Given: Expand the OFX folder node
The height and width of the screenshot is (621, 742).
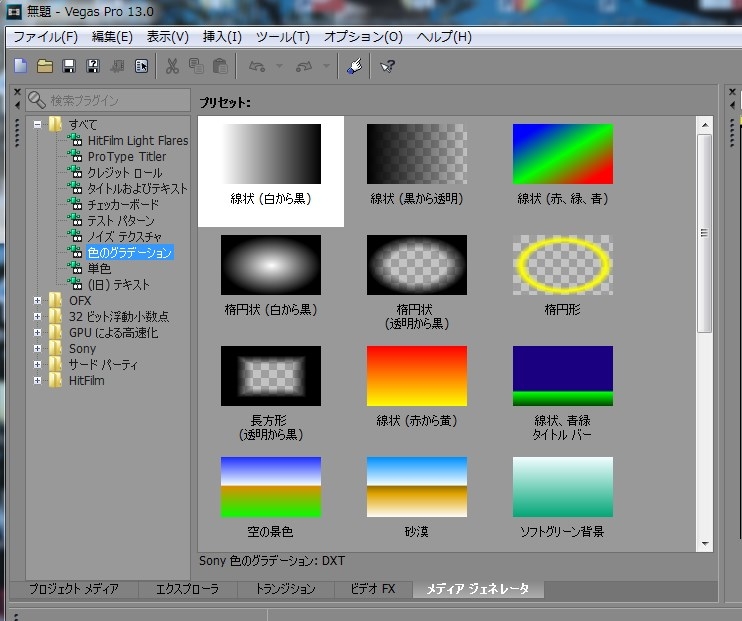Looking at the screenshot, I should pos(37,301).
